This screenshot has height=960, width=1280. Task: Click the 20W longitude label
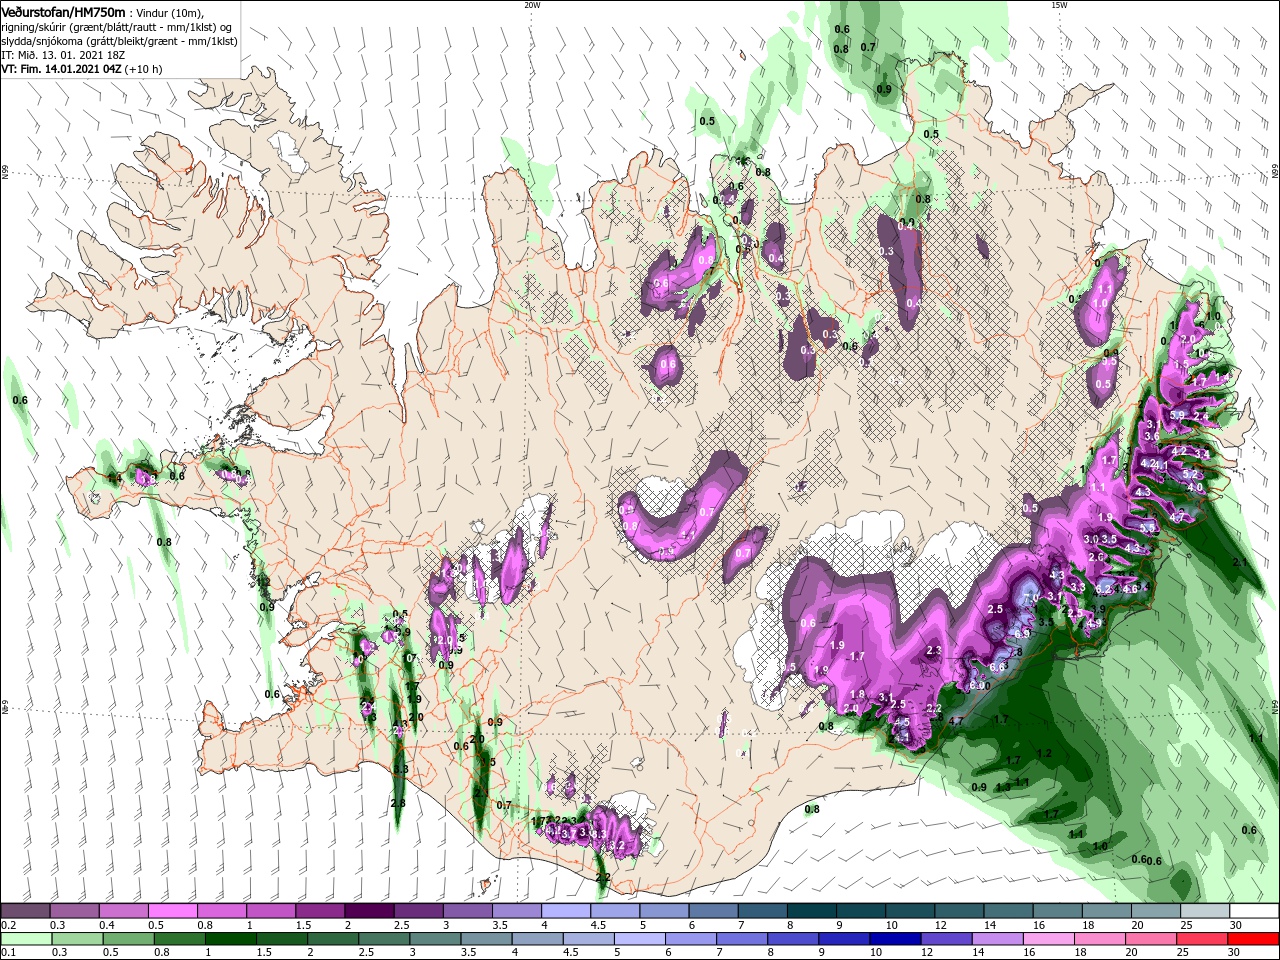tap(532, 5)
